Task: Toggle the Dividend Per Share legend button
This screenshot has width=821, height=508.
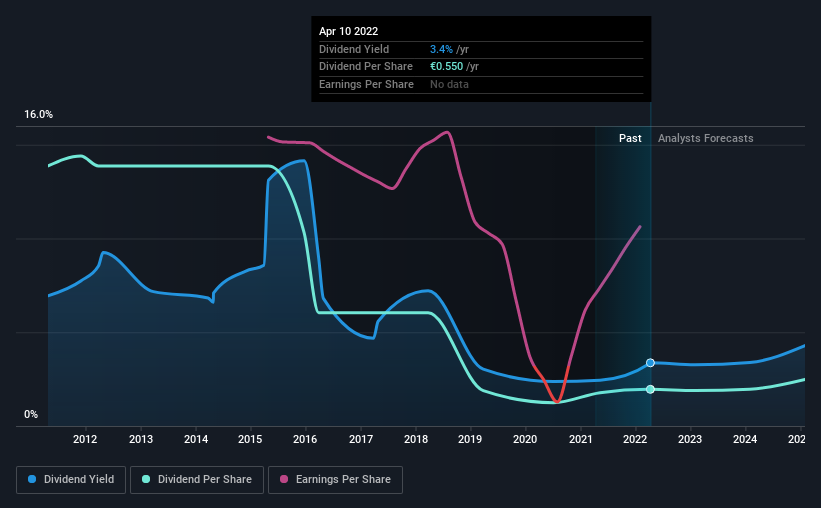Action: 197,480
